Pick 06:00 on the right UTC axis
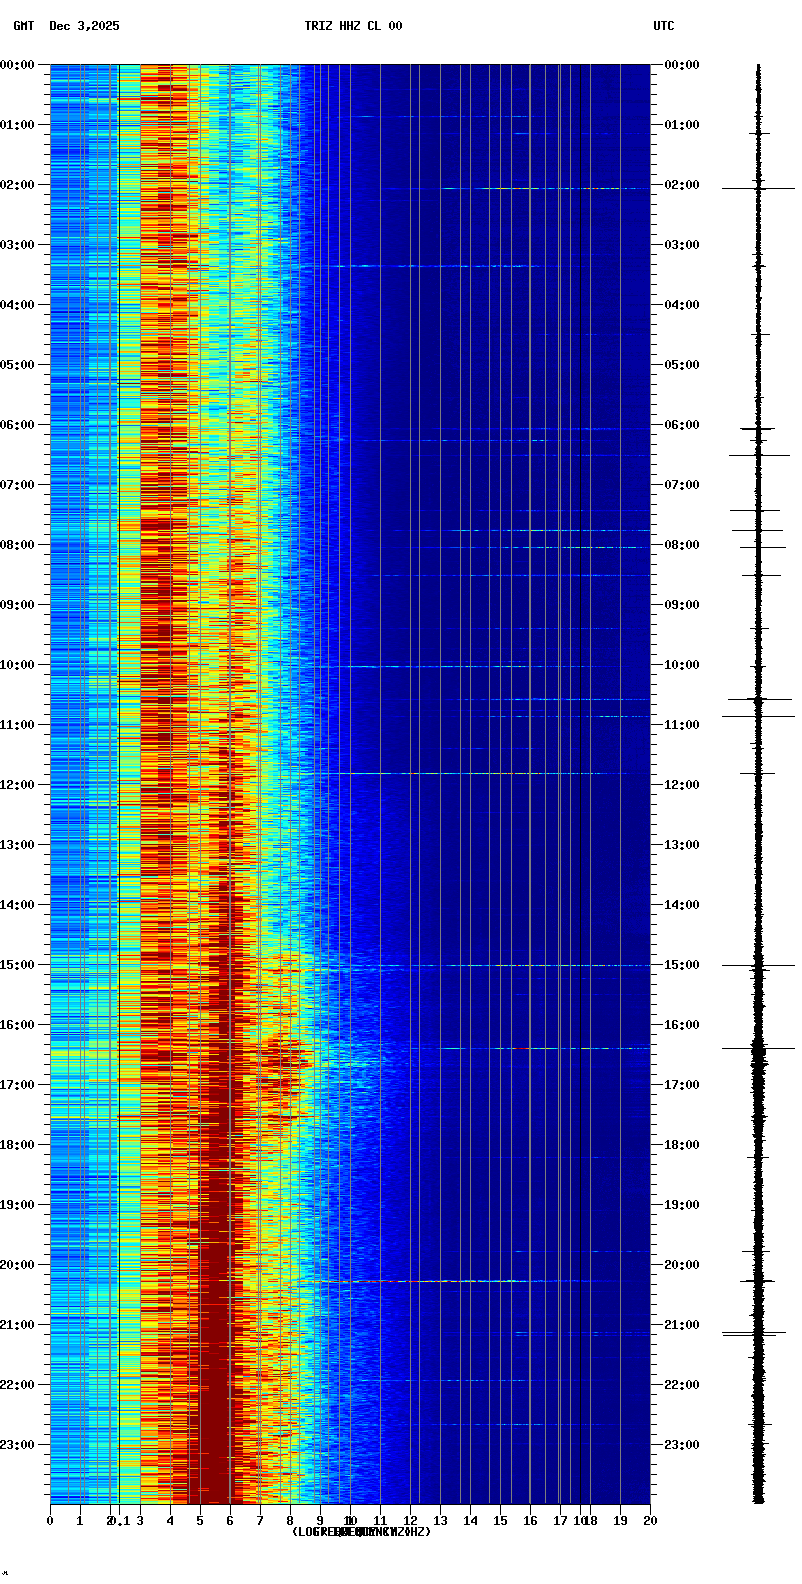This screenshot has height=1584, width=802. 683,425
